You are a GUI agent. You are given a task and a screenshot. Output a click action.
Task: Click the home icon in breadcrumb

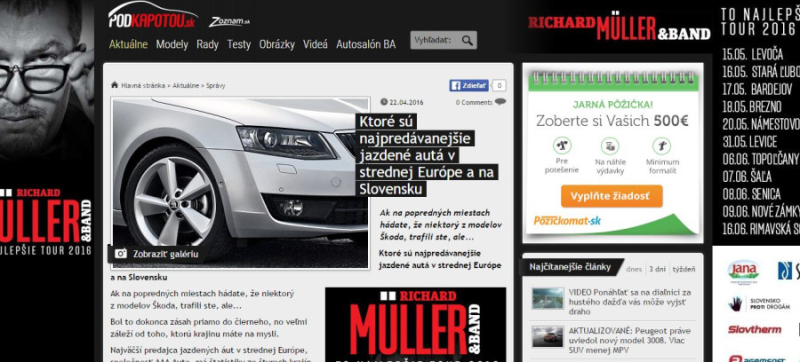[115, 85]
